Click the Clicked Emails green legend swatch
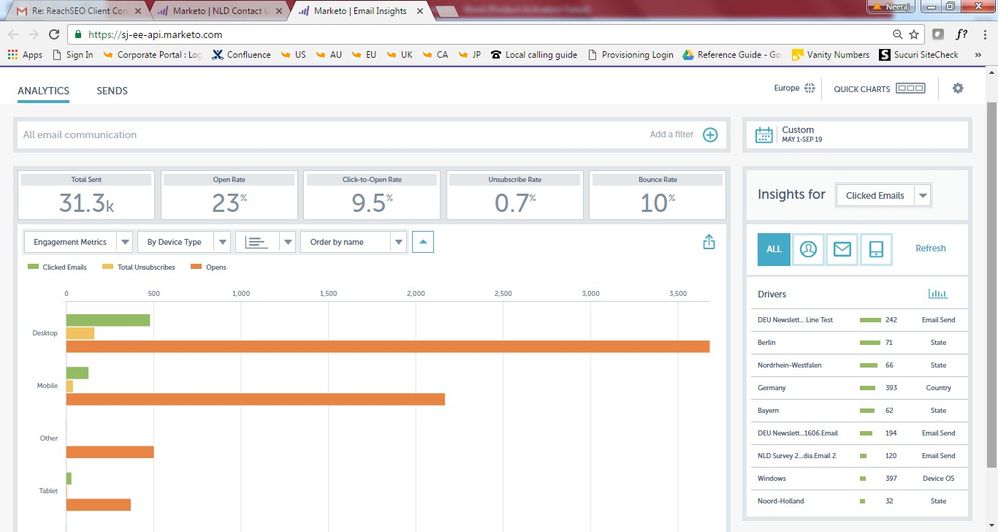The width and height of the screenshot is (998, 532). [x=33, y=268]
